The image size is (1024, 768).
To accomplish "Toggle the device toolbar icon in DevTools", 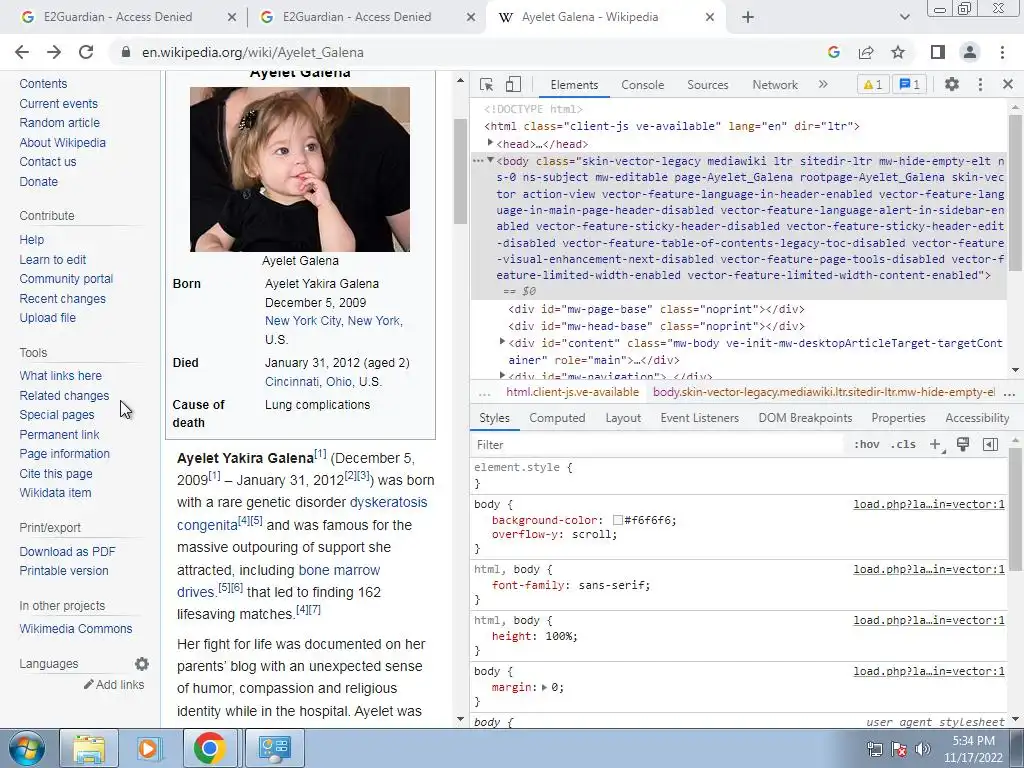I will coord(513,84).
